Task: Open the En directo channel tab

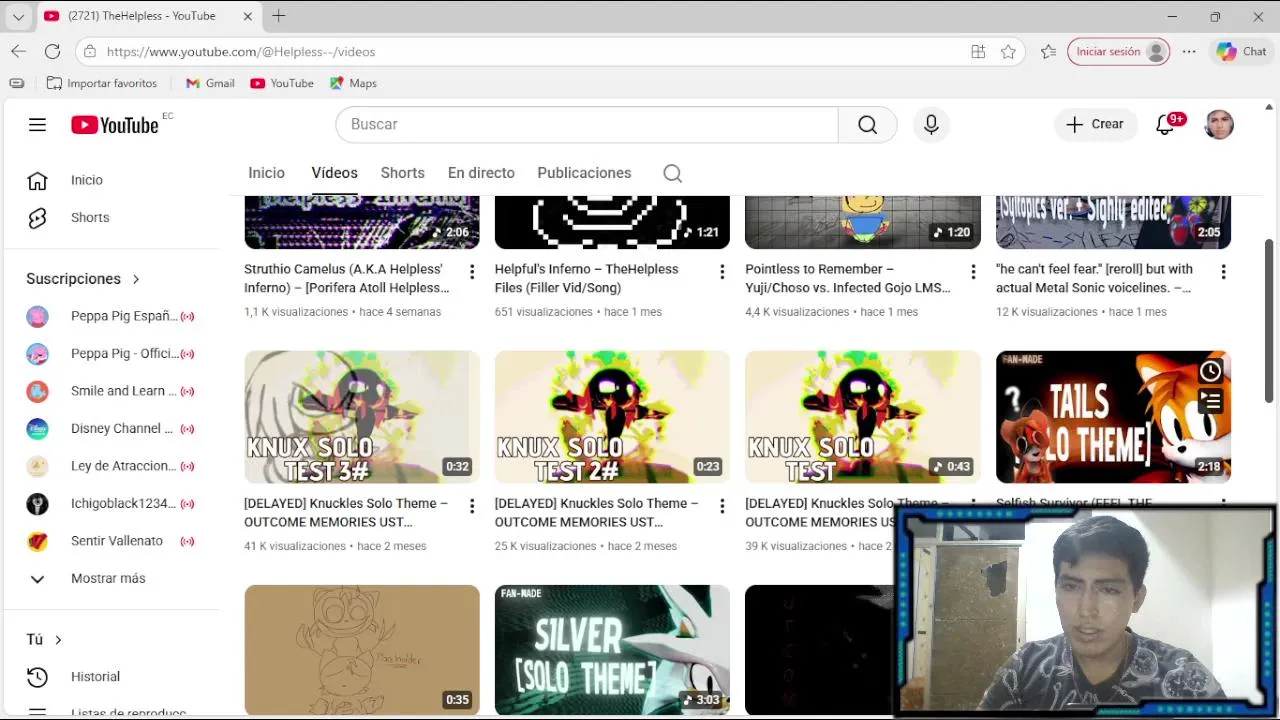Action: [481, 173]
